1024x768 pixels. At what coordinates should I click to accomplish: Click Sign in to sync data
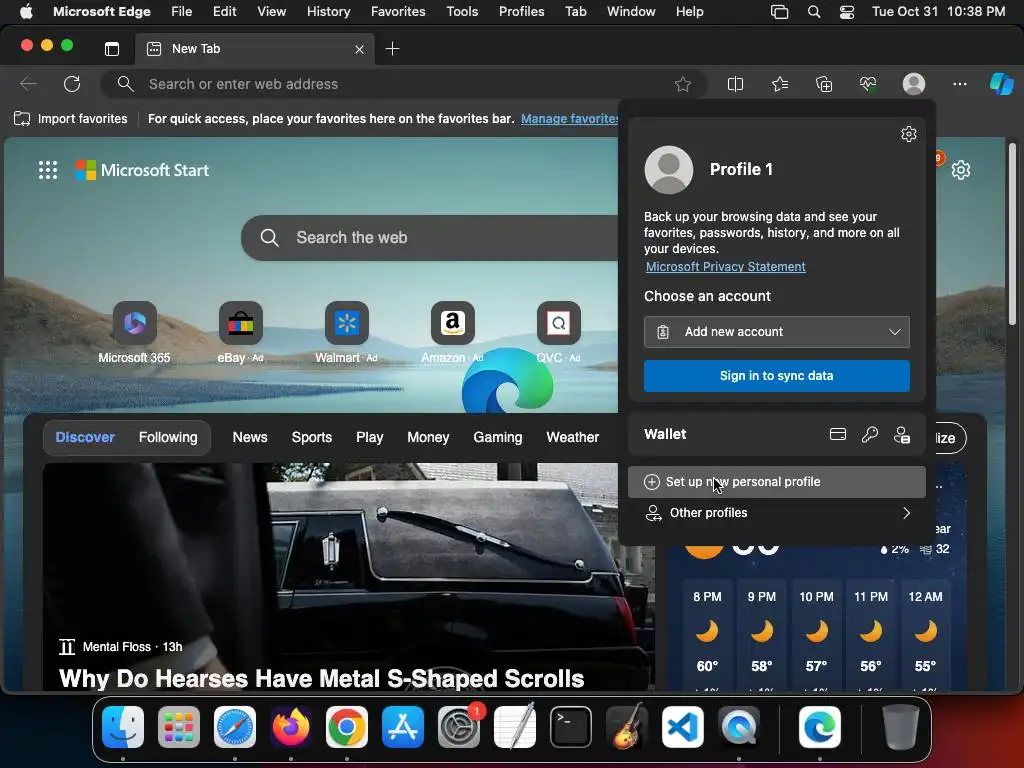[x=776, y=376]
